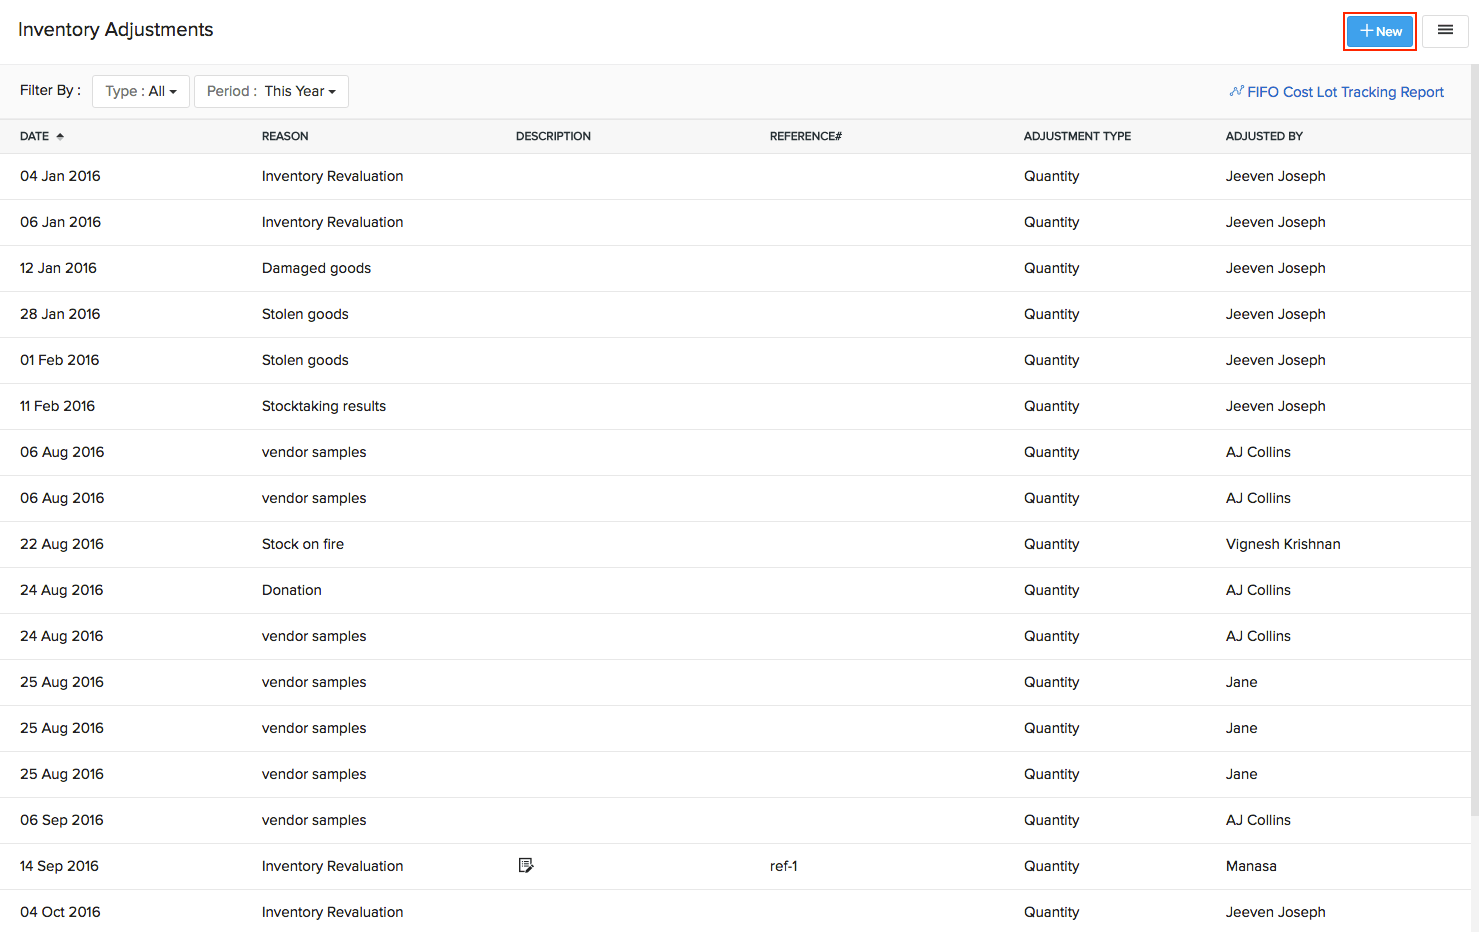Click the 12 Jan 2016 date cell
This screenshot has width=1479, height=932.
[58, 268]
